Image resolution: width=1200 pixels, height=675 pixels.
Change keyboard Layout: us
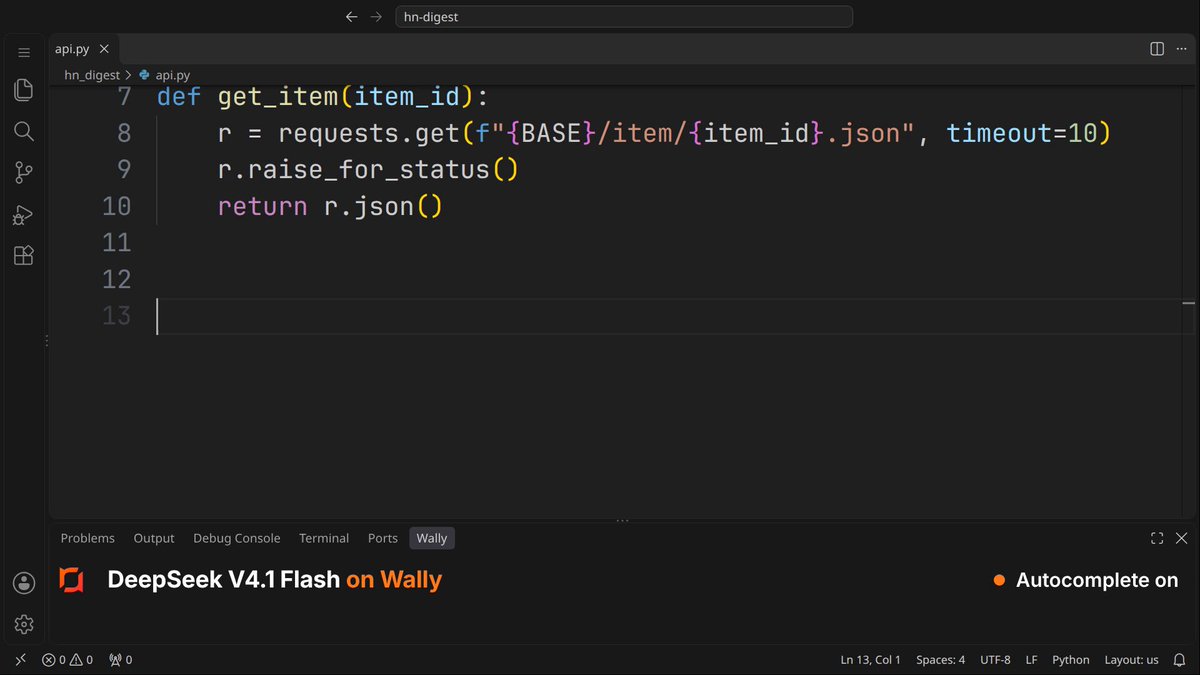click(x=1132, y=660)
